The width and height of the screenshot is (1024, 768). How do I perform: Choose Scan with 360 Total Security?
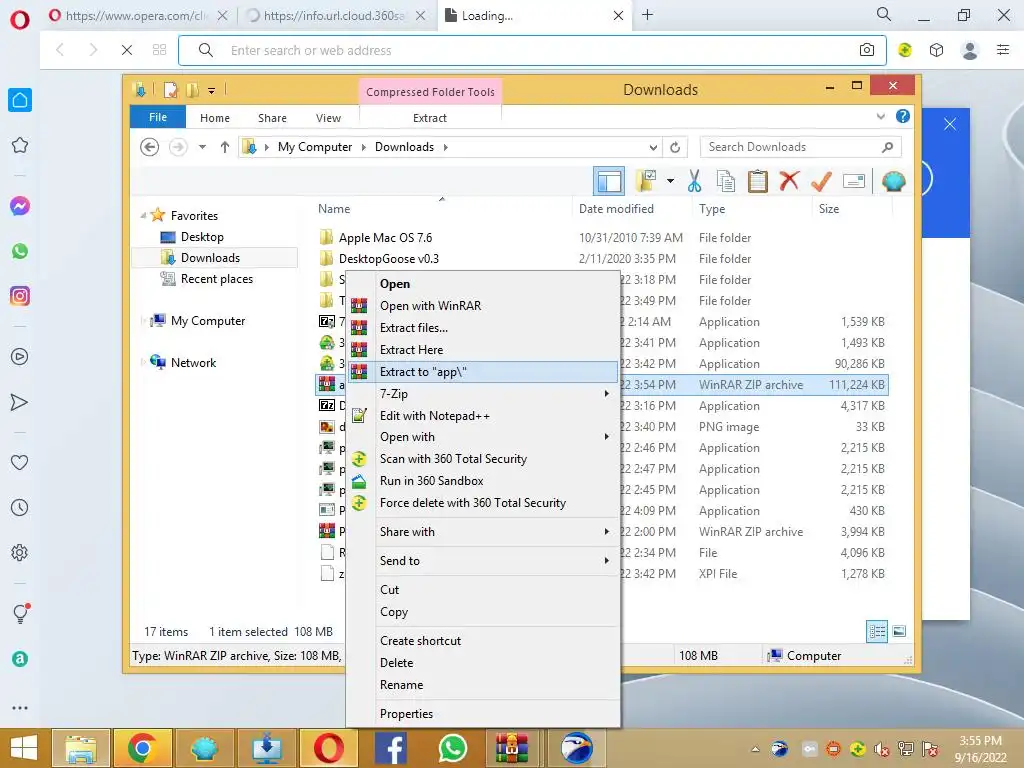(x=483, y=458)
